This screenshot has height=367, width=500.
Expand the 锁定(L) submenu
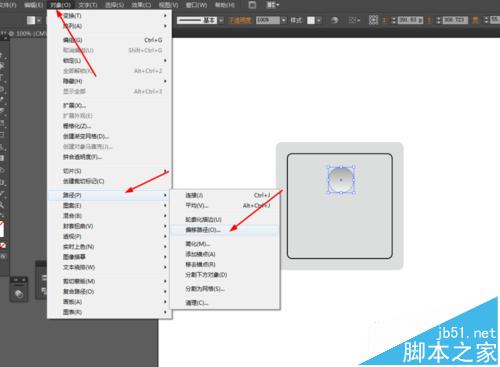click(110, 61)
